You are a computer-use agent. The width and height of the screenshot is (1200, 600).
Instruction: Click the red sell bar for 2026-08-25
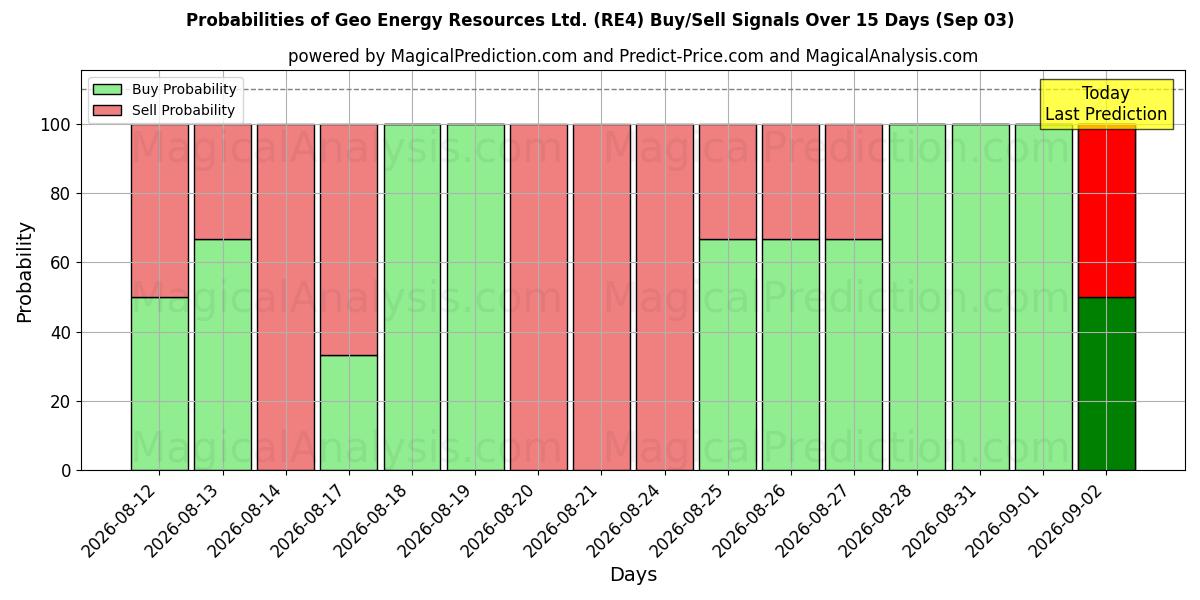coord(728,182)
